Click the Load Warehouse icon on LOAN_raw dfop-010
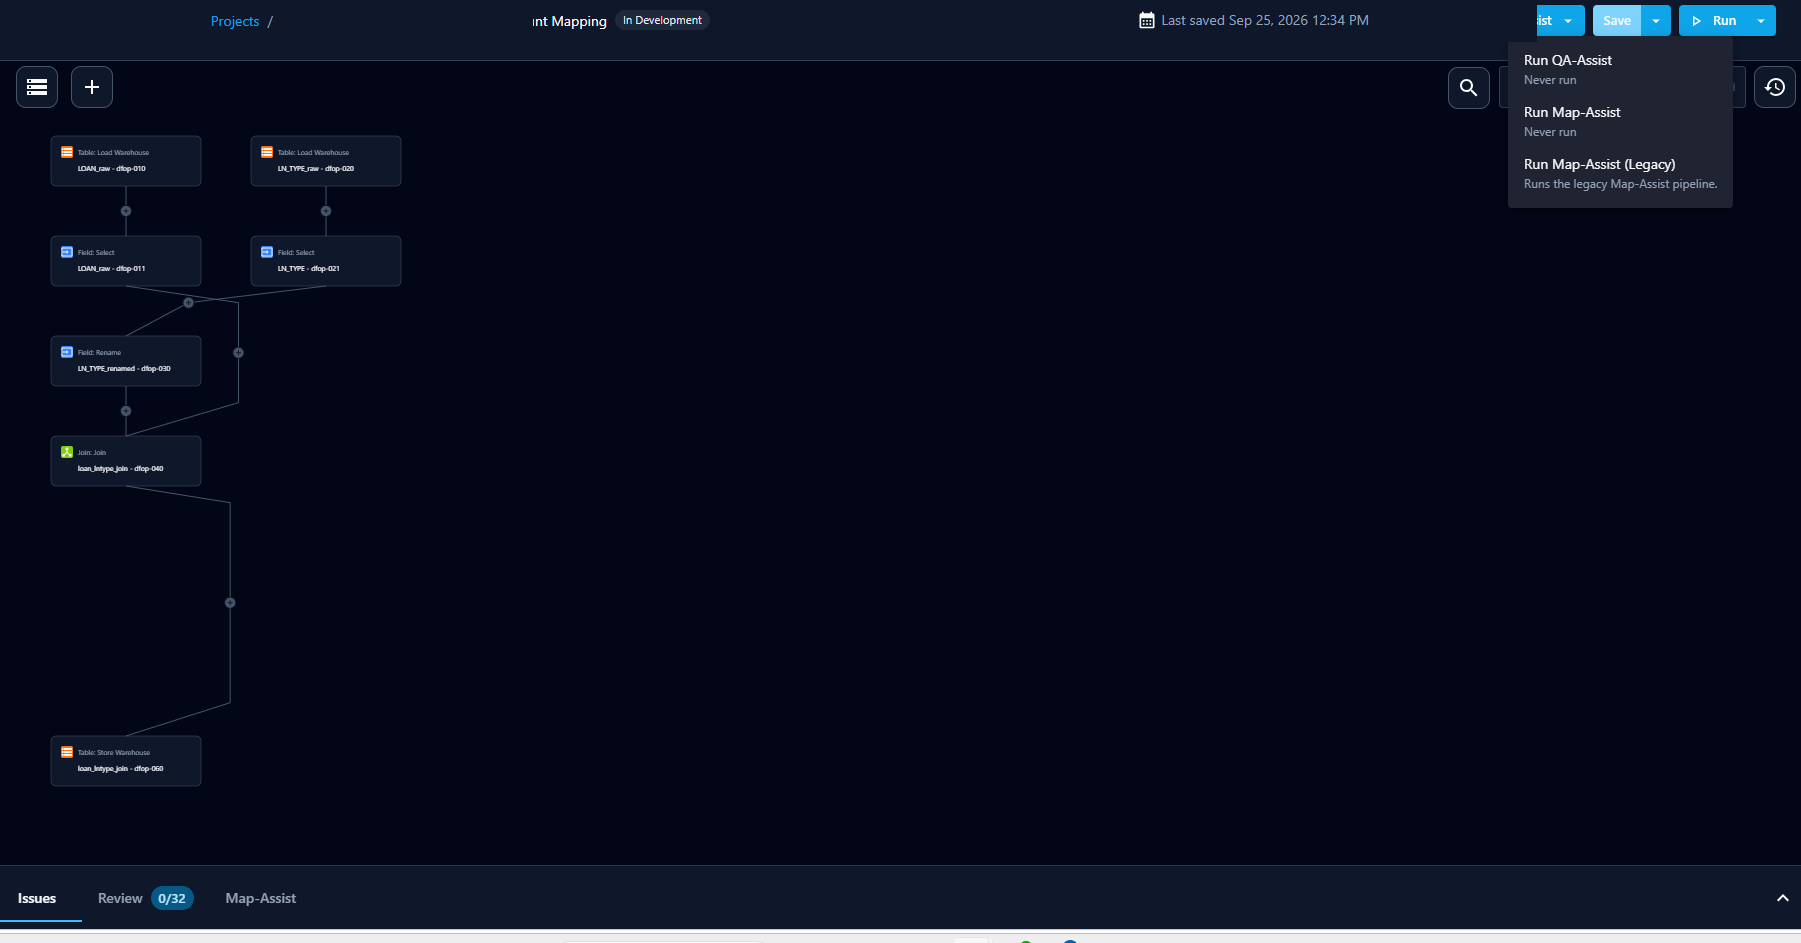The width and height of the screenshot is (1801, 943). pos(67,152)
